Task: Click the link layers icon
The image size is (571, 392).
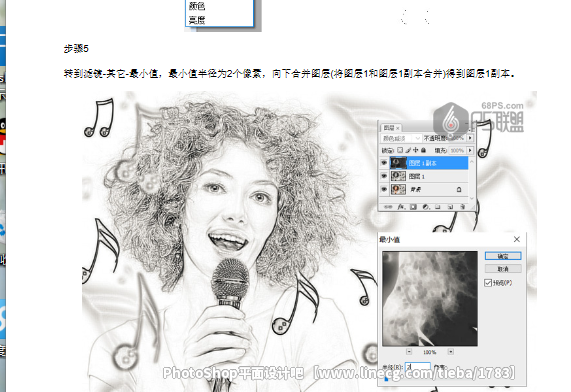Action: click(388, 207)
